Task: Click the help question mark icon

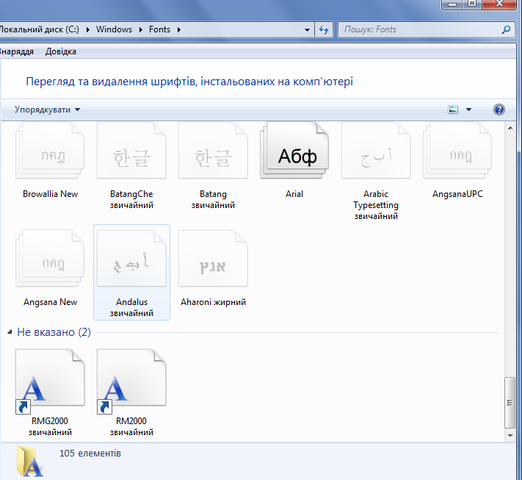Action: (x=499, y=109)
